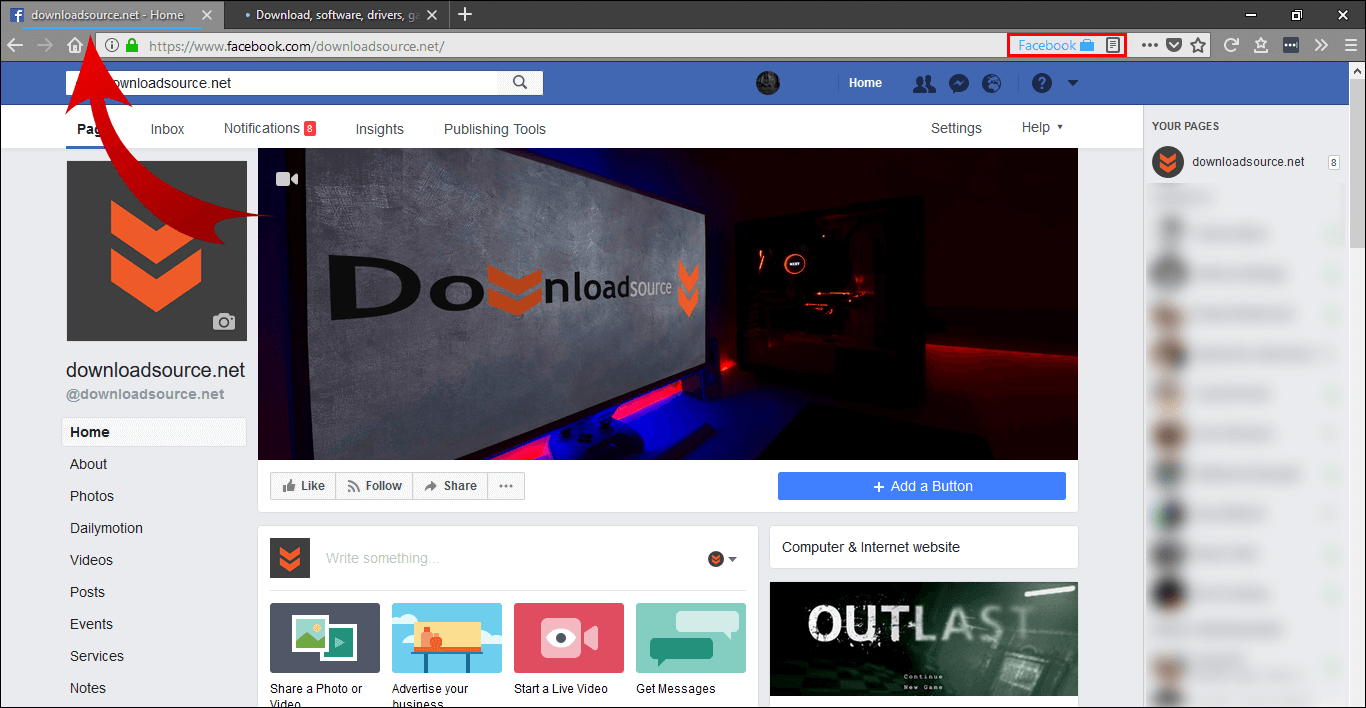1366x708 pixels.
Task: Show more toolbar items chevron
Action: click(x=1321, y=45)
